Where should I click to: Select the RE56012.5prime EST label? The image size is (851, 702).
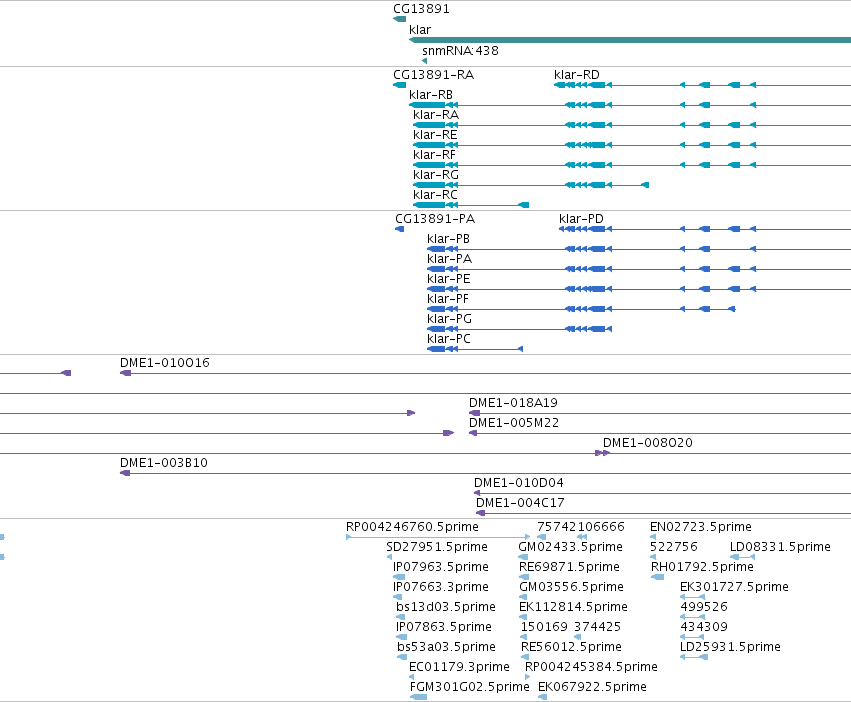[x=571, y=647]
